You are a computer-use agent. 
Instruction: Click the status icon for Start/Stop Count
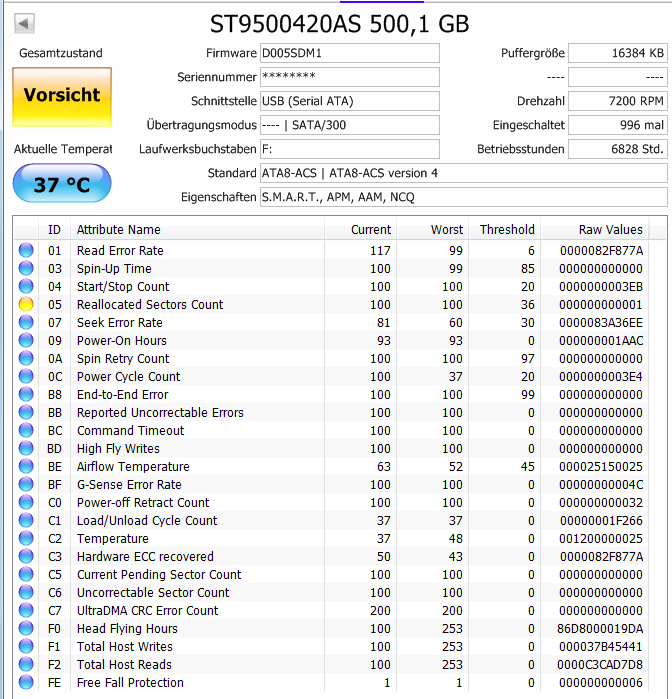click(x=26, y=286)
